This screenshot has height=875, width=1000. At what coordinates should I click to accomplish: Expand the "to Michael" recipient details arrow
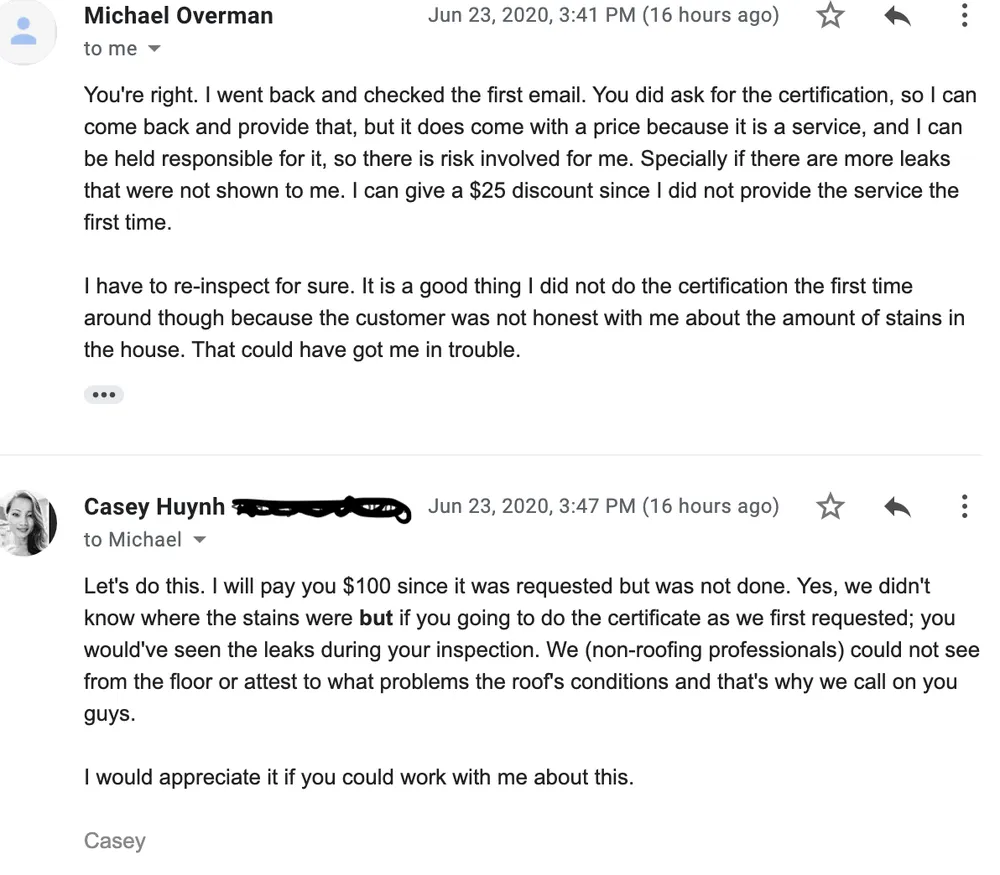click(x=199, y=540)
